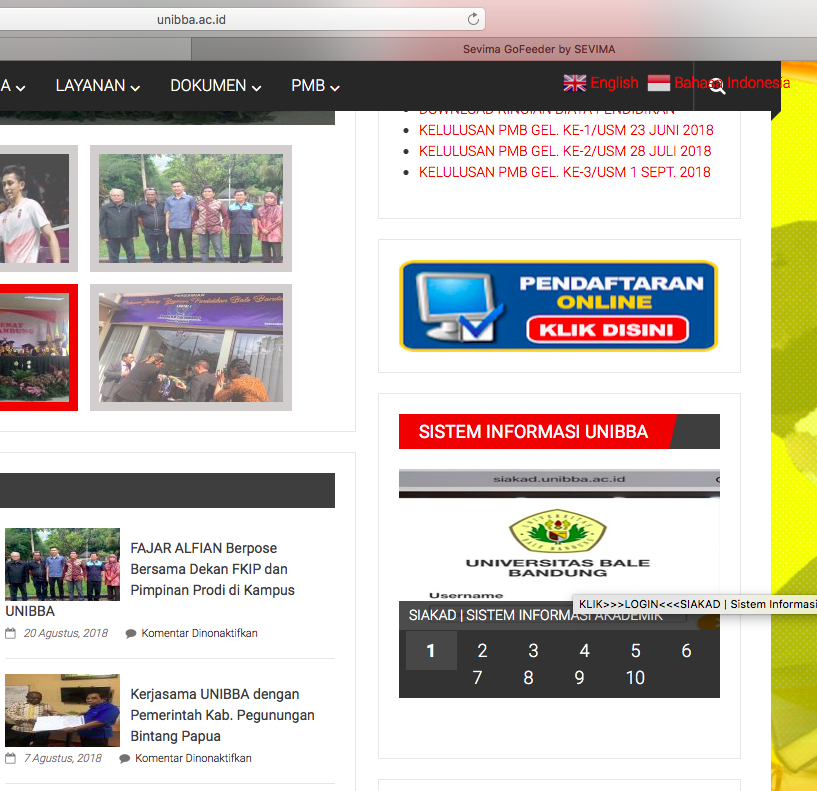817x791 pixels.
Task: Click Komentar Dinonaktifkan under the Kerjasama UNIBBA post
Action: tap(193, 758)
